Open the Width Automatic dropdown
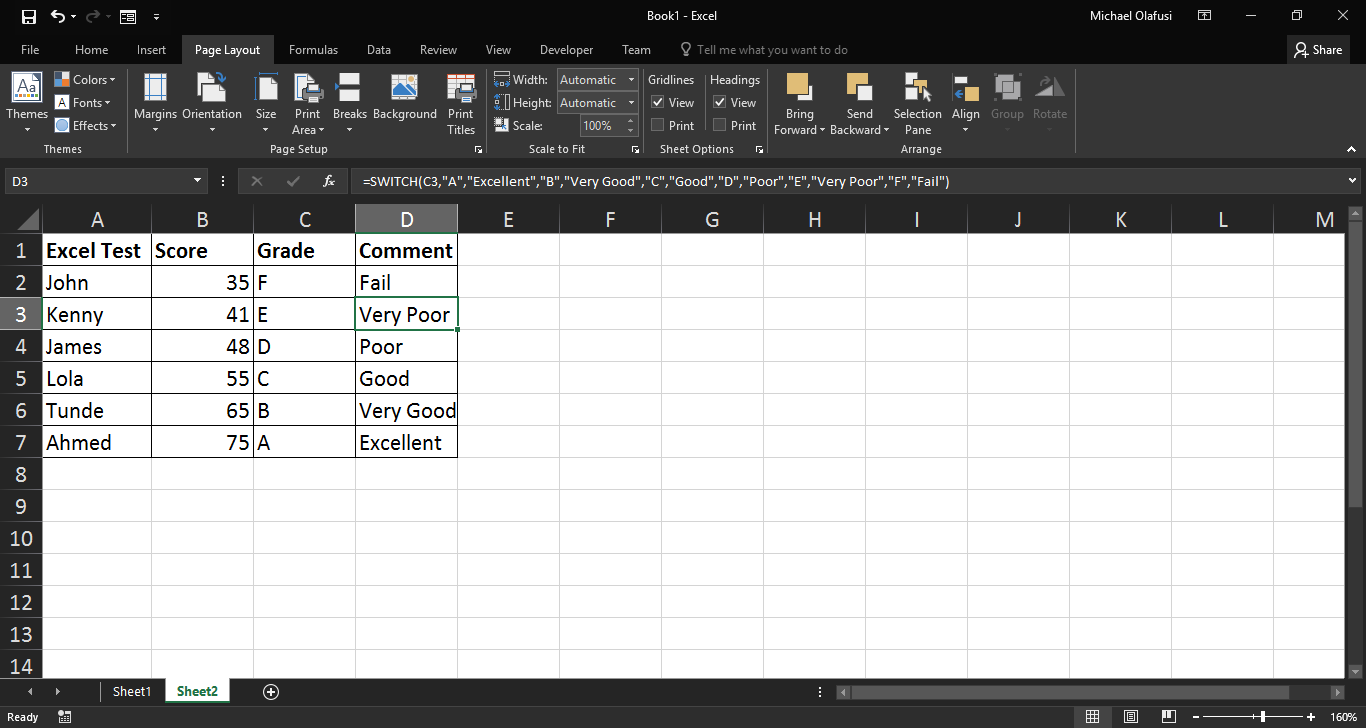The height and width of the screenshot is (728, 1366). tap(631, 79)
